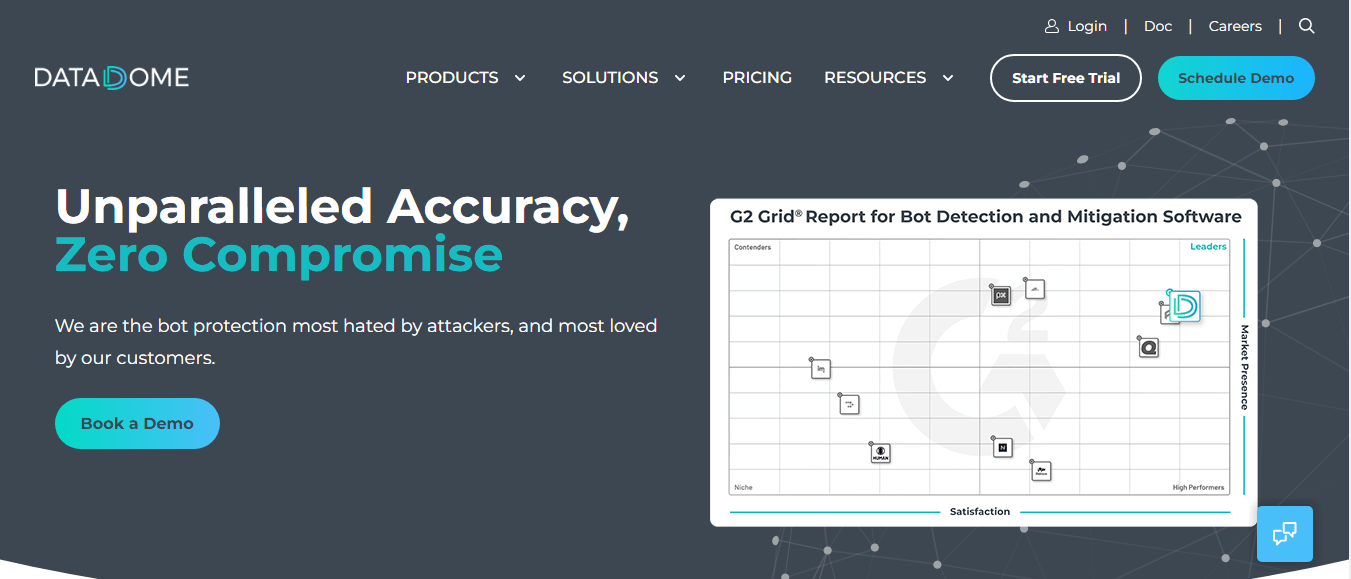Open the Careers link
1351x579 pixels.
(1235, 26)
